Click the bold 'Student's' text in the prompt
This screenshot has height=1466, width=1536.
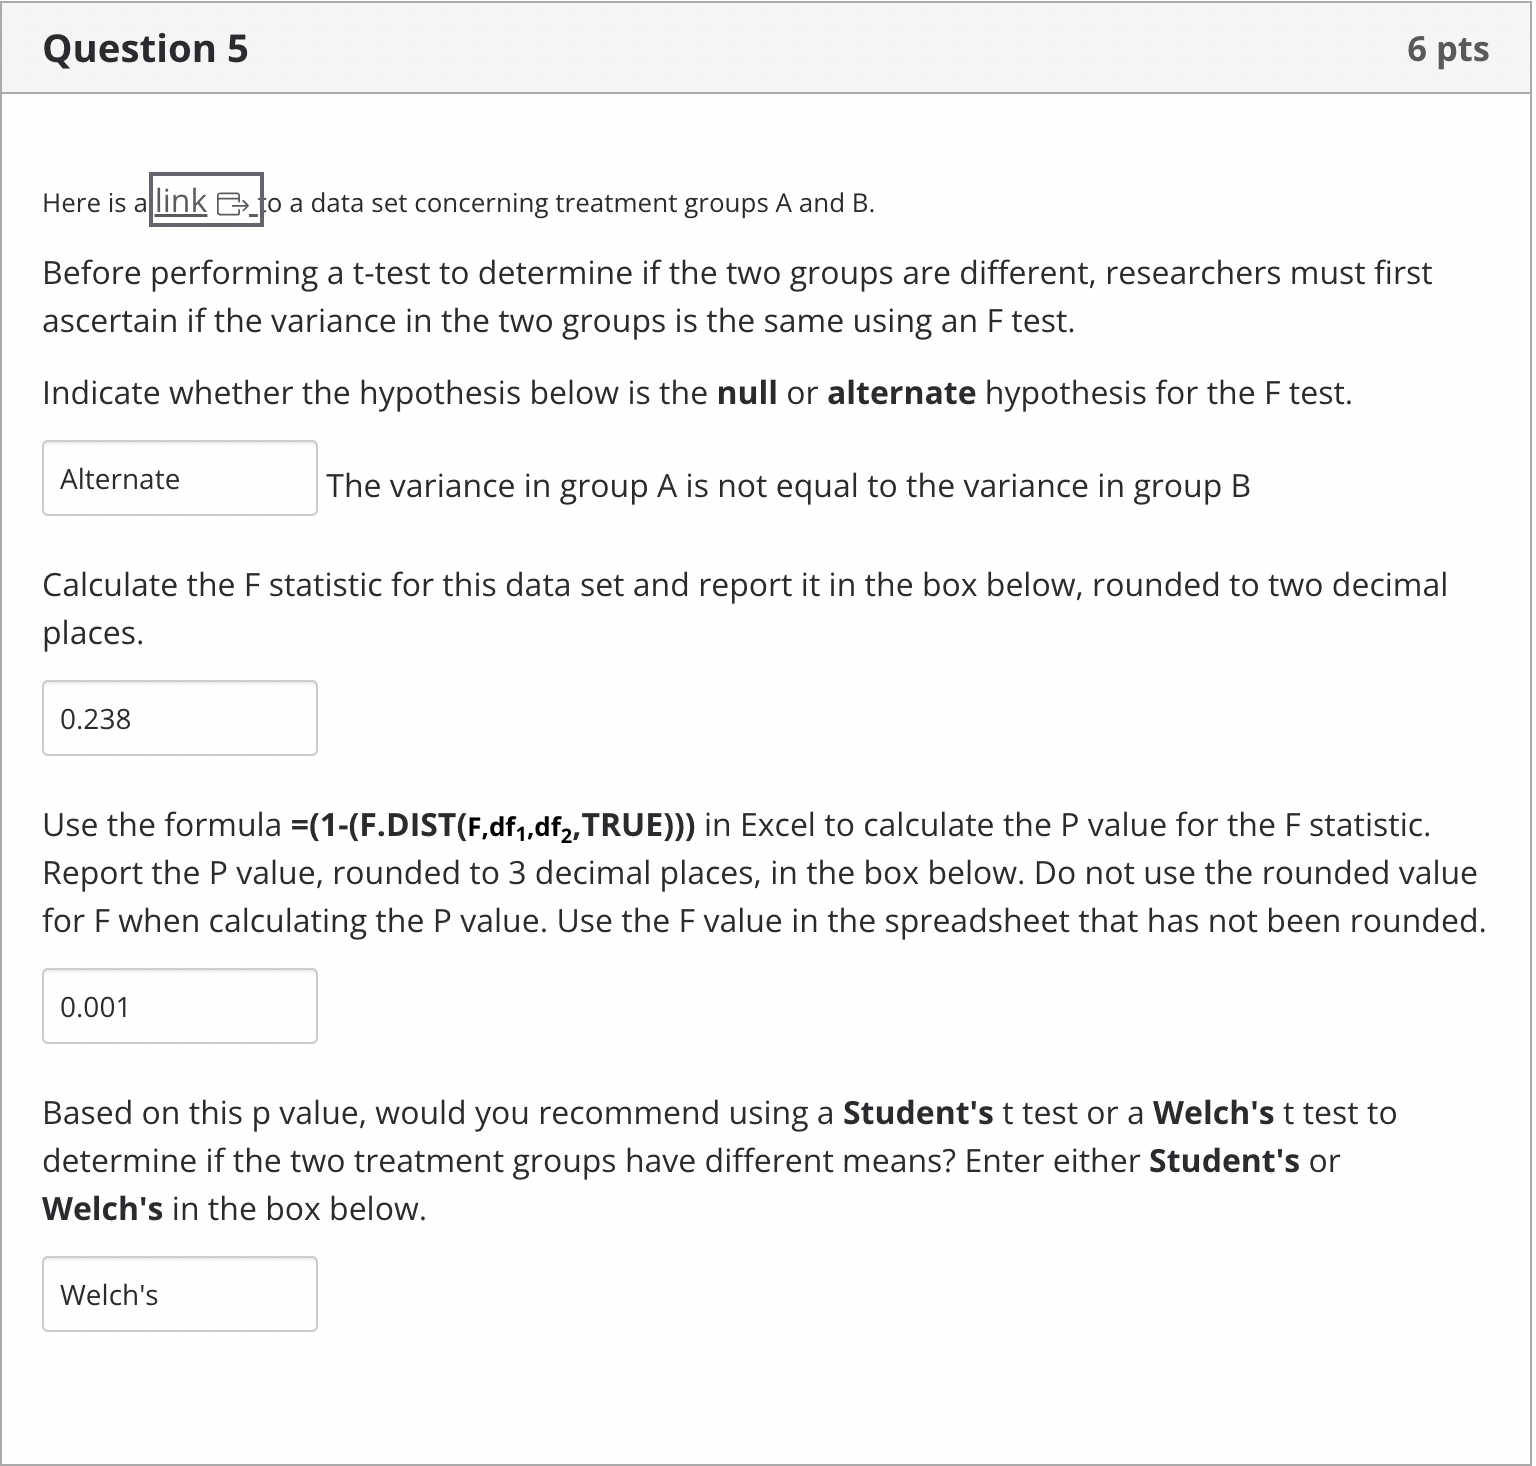(x=917, y=1112)
